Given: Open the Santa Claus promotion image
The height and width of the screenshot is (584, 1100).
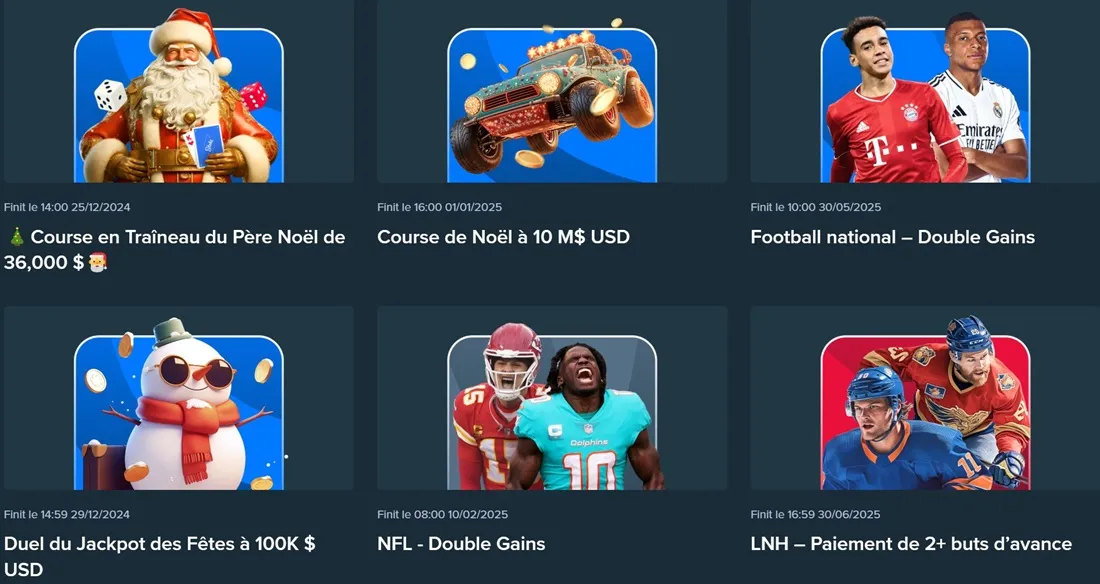Looking at the screenshot, I should click(179, 95).
